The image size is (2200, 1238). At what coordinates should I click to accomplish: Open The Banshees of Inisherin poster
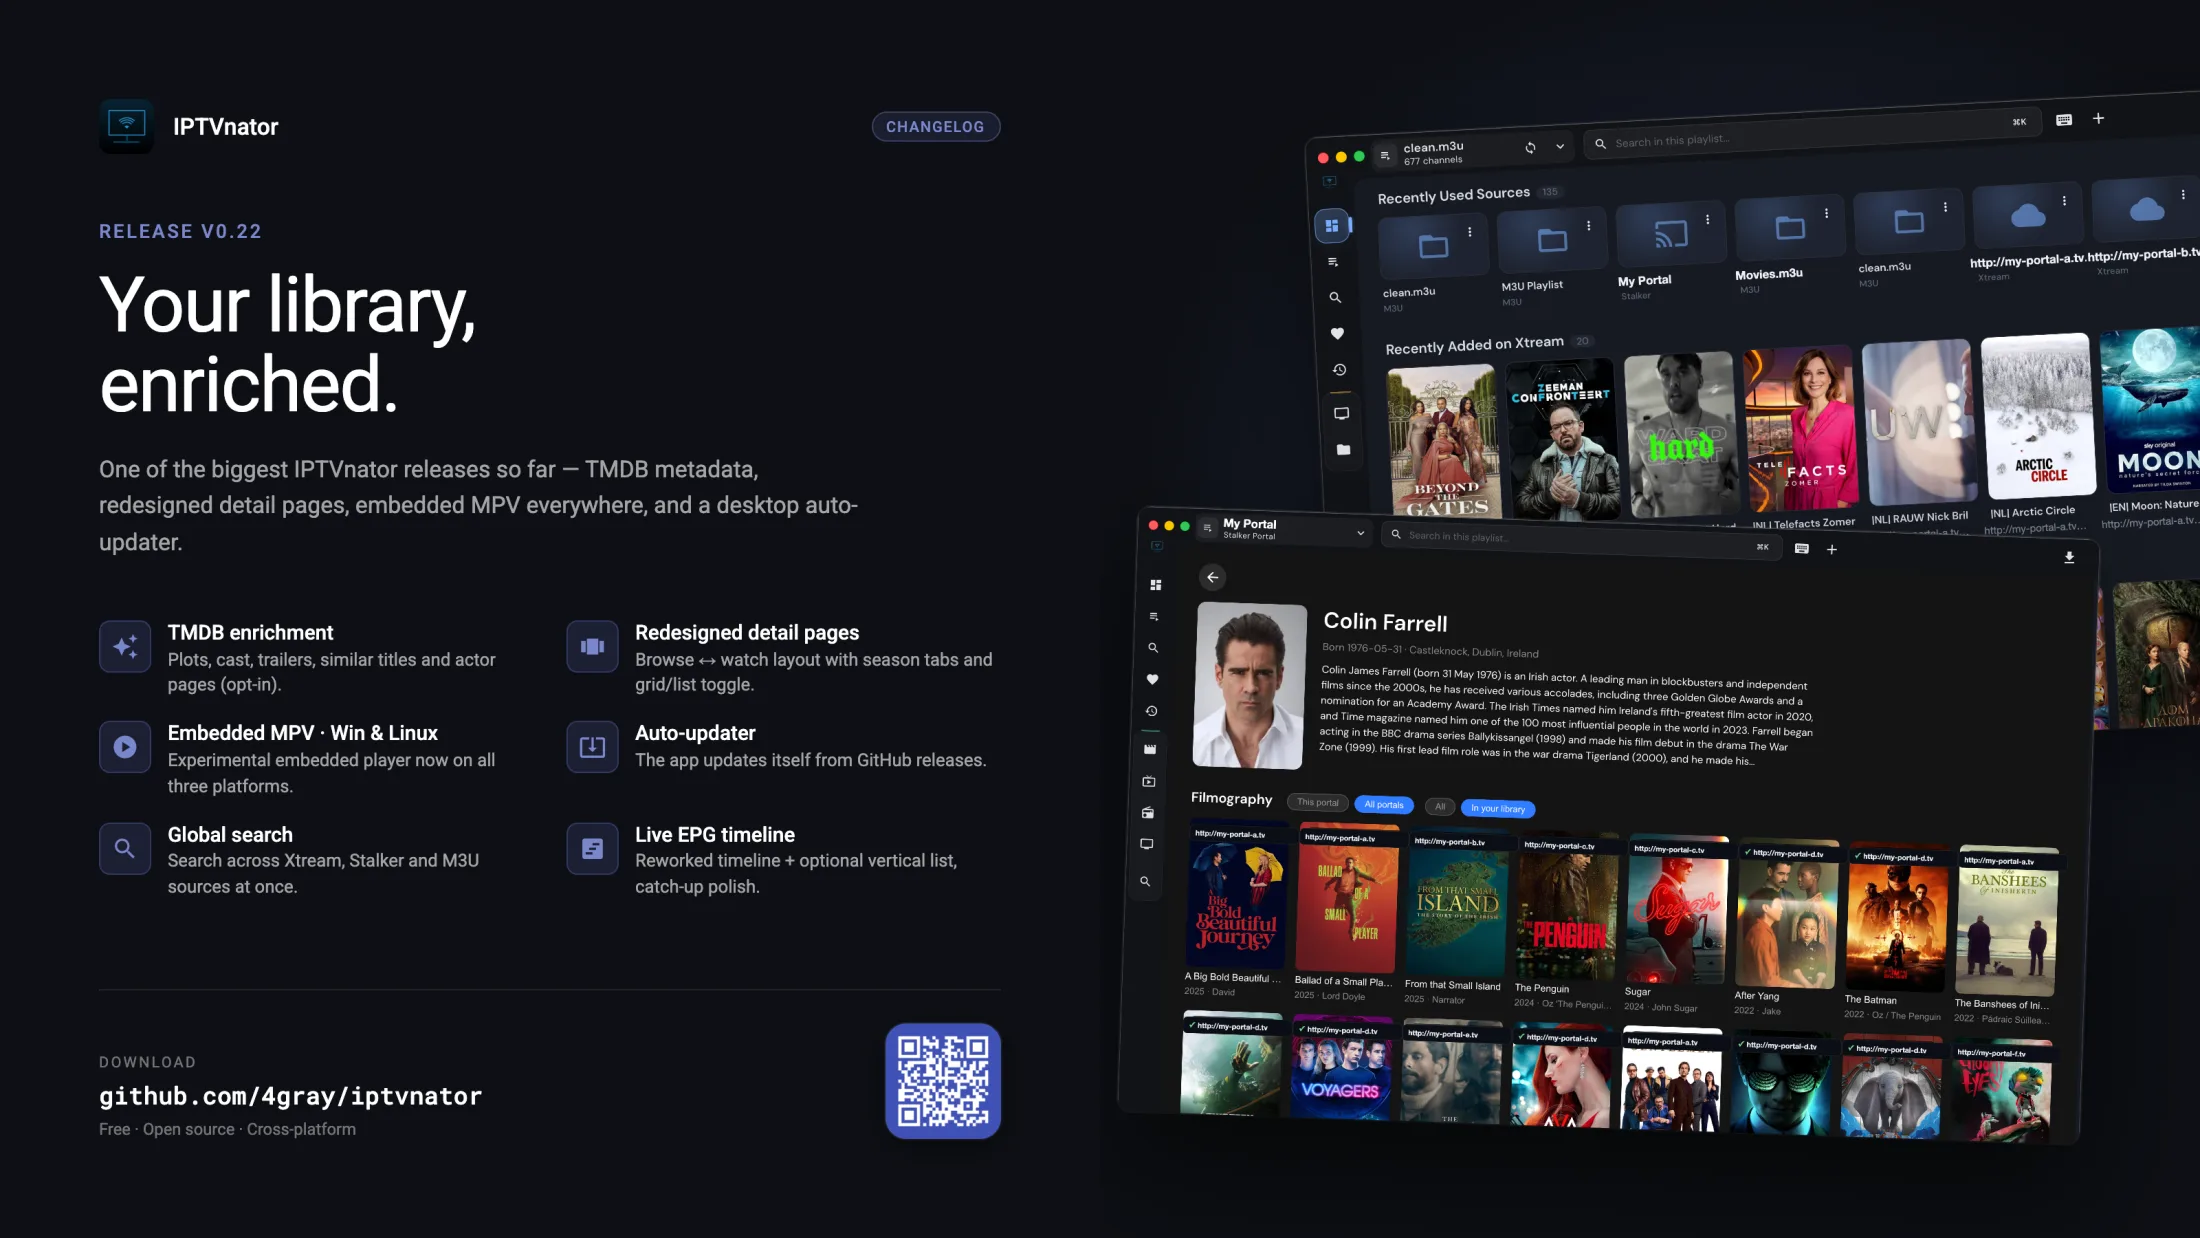click(x=2007, y=923)
